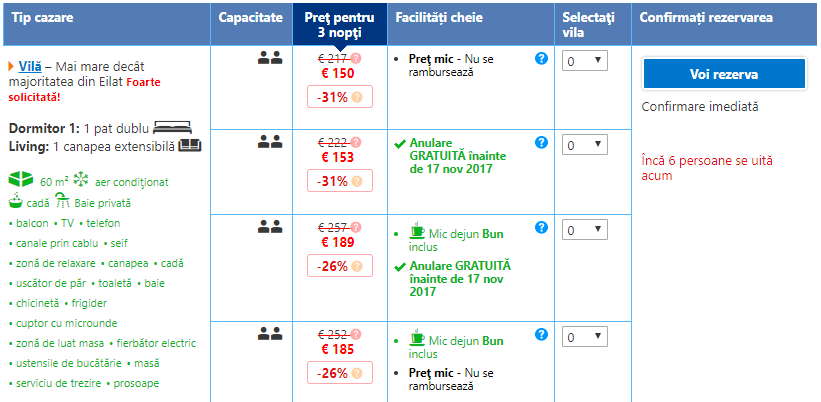
Task: Click the blue help icon beside 'Preț mic'
Action: coord(542,59)
